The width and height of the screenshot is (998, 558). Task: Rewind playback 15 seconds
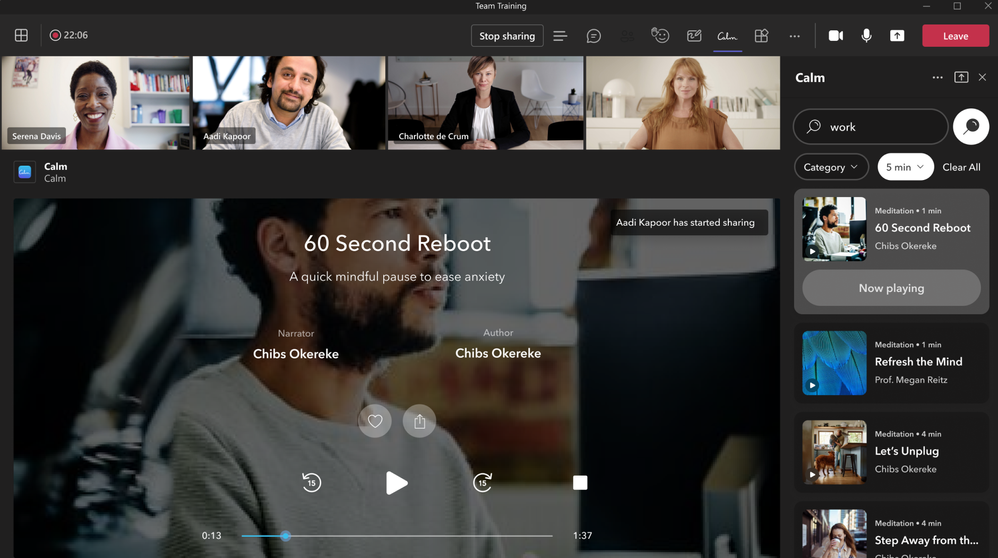pyautogui.click(x=311, y=482)
